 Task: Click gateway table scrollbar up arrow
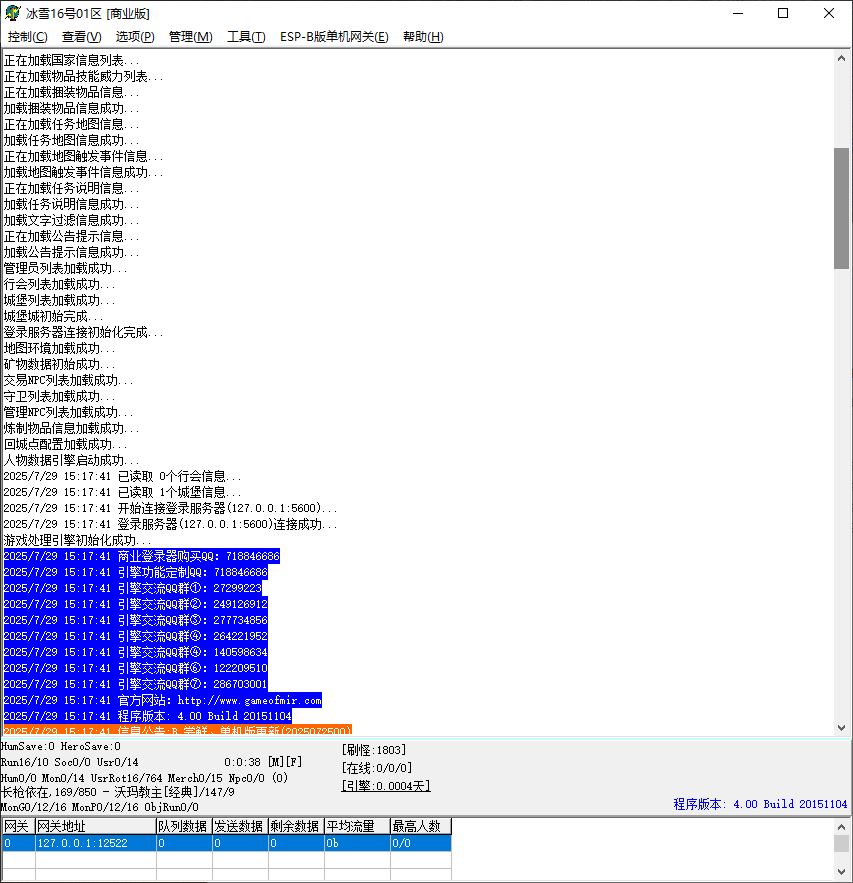pos(841,827)
